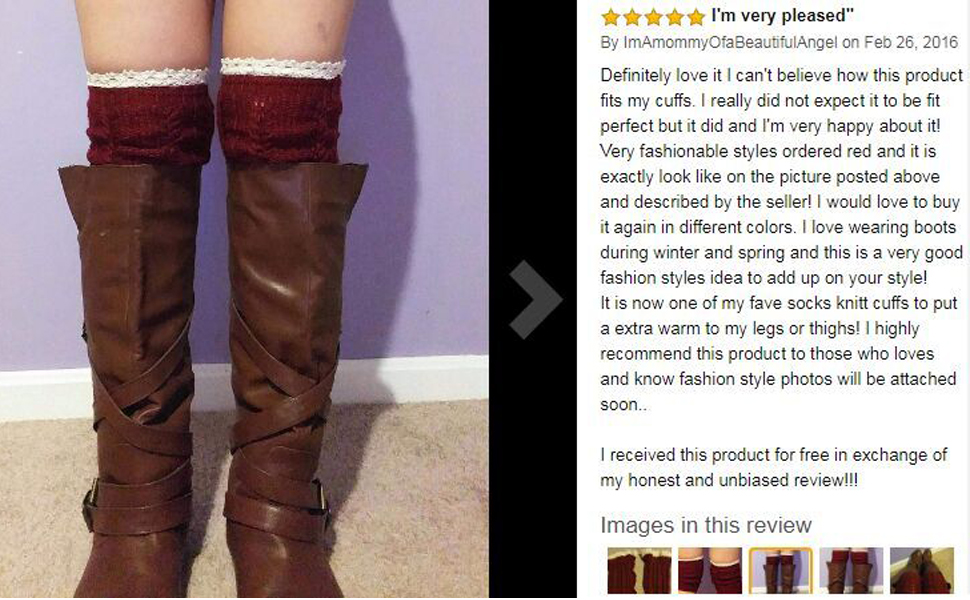
Task: Click the review date Feb 26, 2016
Action: coord(911,42)
